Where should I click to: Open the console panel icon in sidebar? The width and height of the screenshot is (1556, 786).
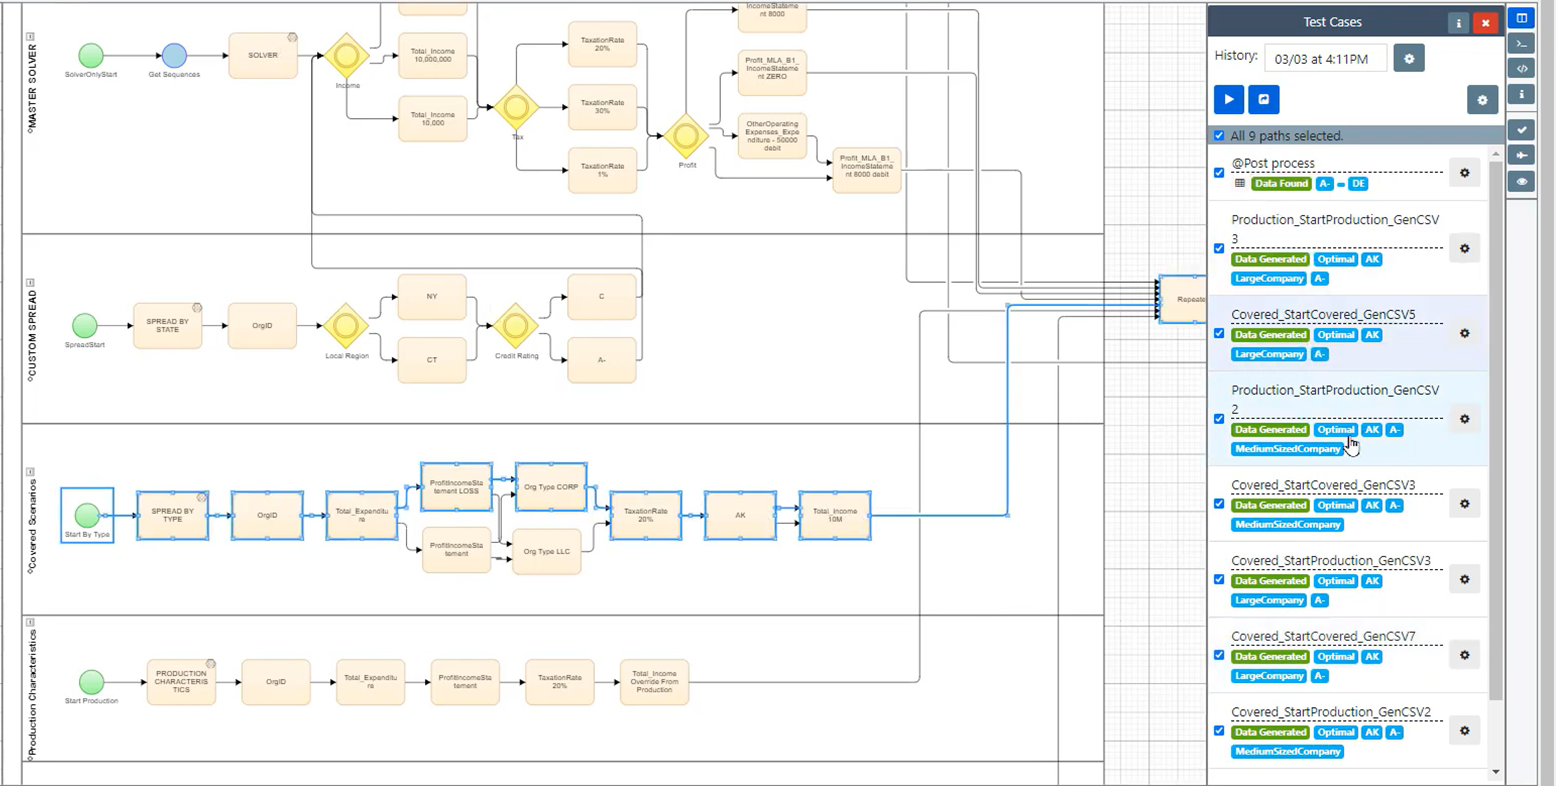click(1521, 43)
